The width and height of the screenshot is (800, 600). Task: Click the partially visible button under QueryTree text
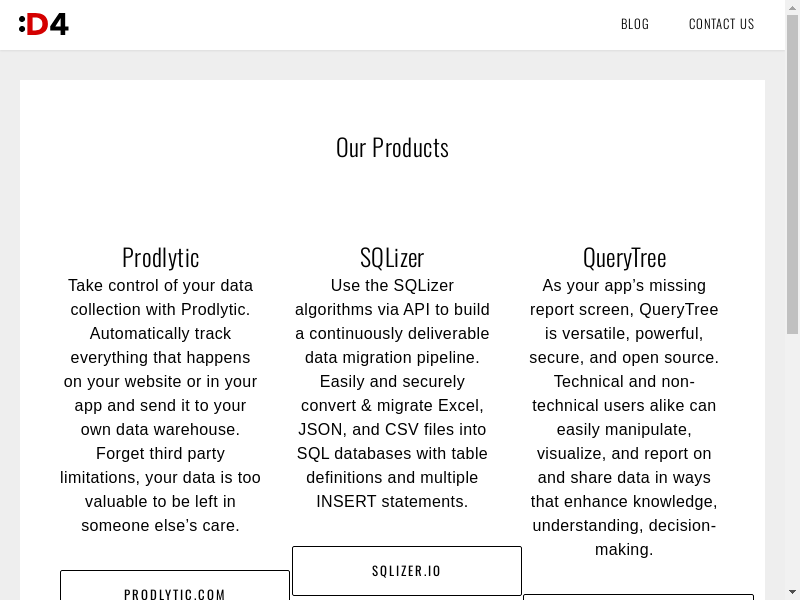click(x=638, y=597)
